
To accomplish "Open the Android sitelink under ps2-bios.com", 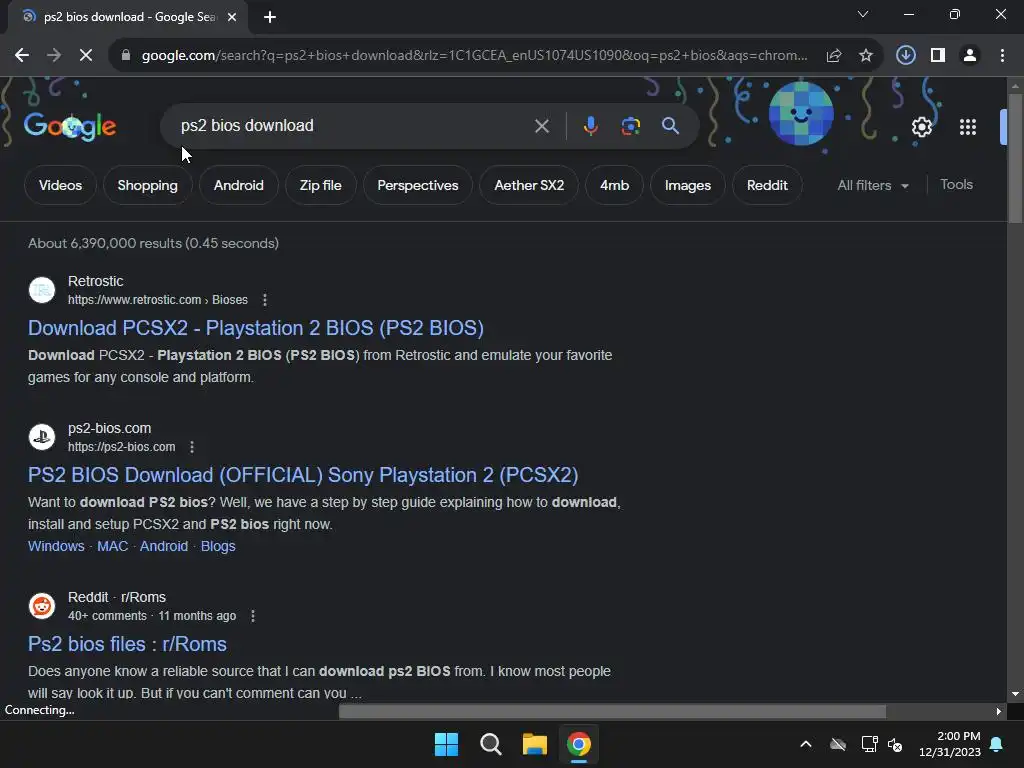I will pyautogui.click(x=164, y=546).
